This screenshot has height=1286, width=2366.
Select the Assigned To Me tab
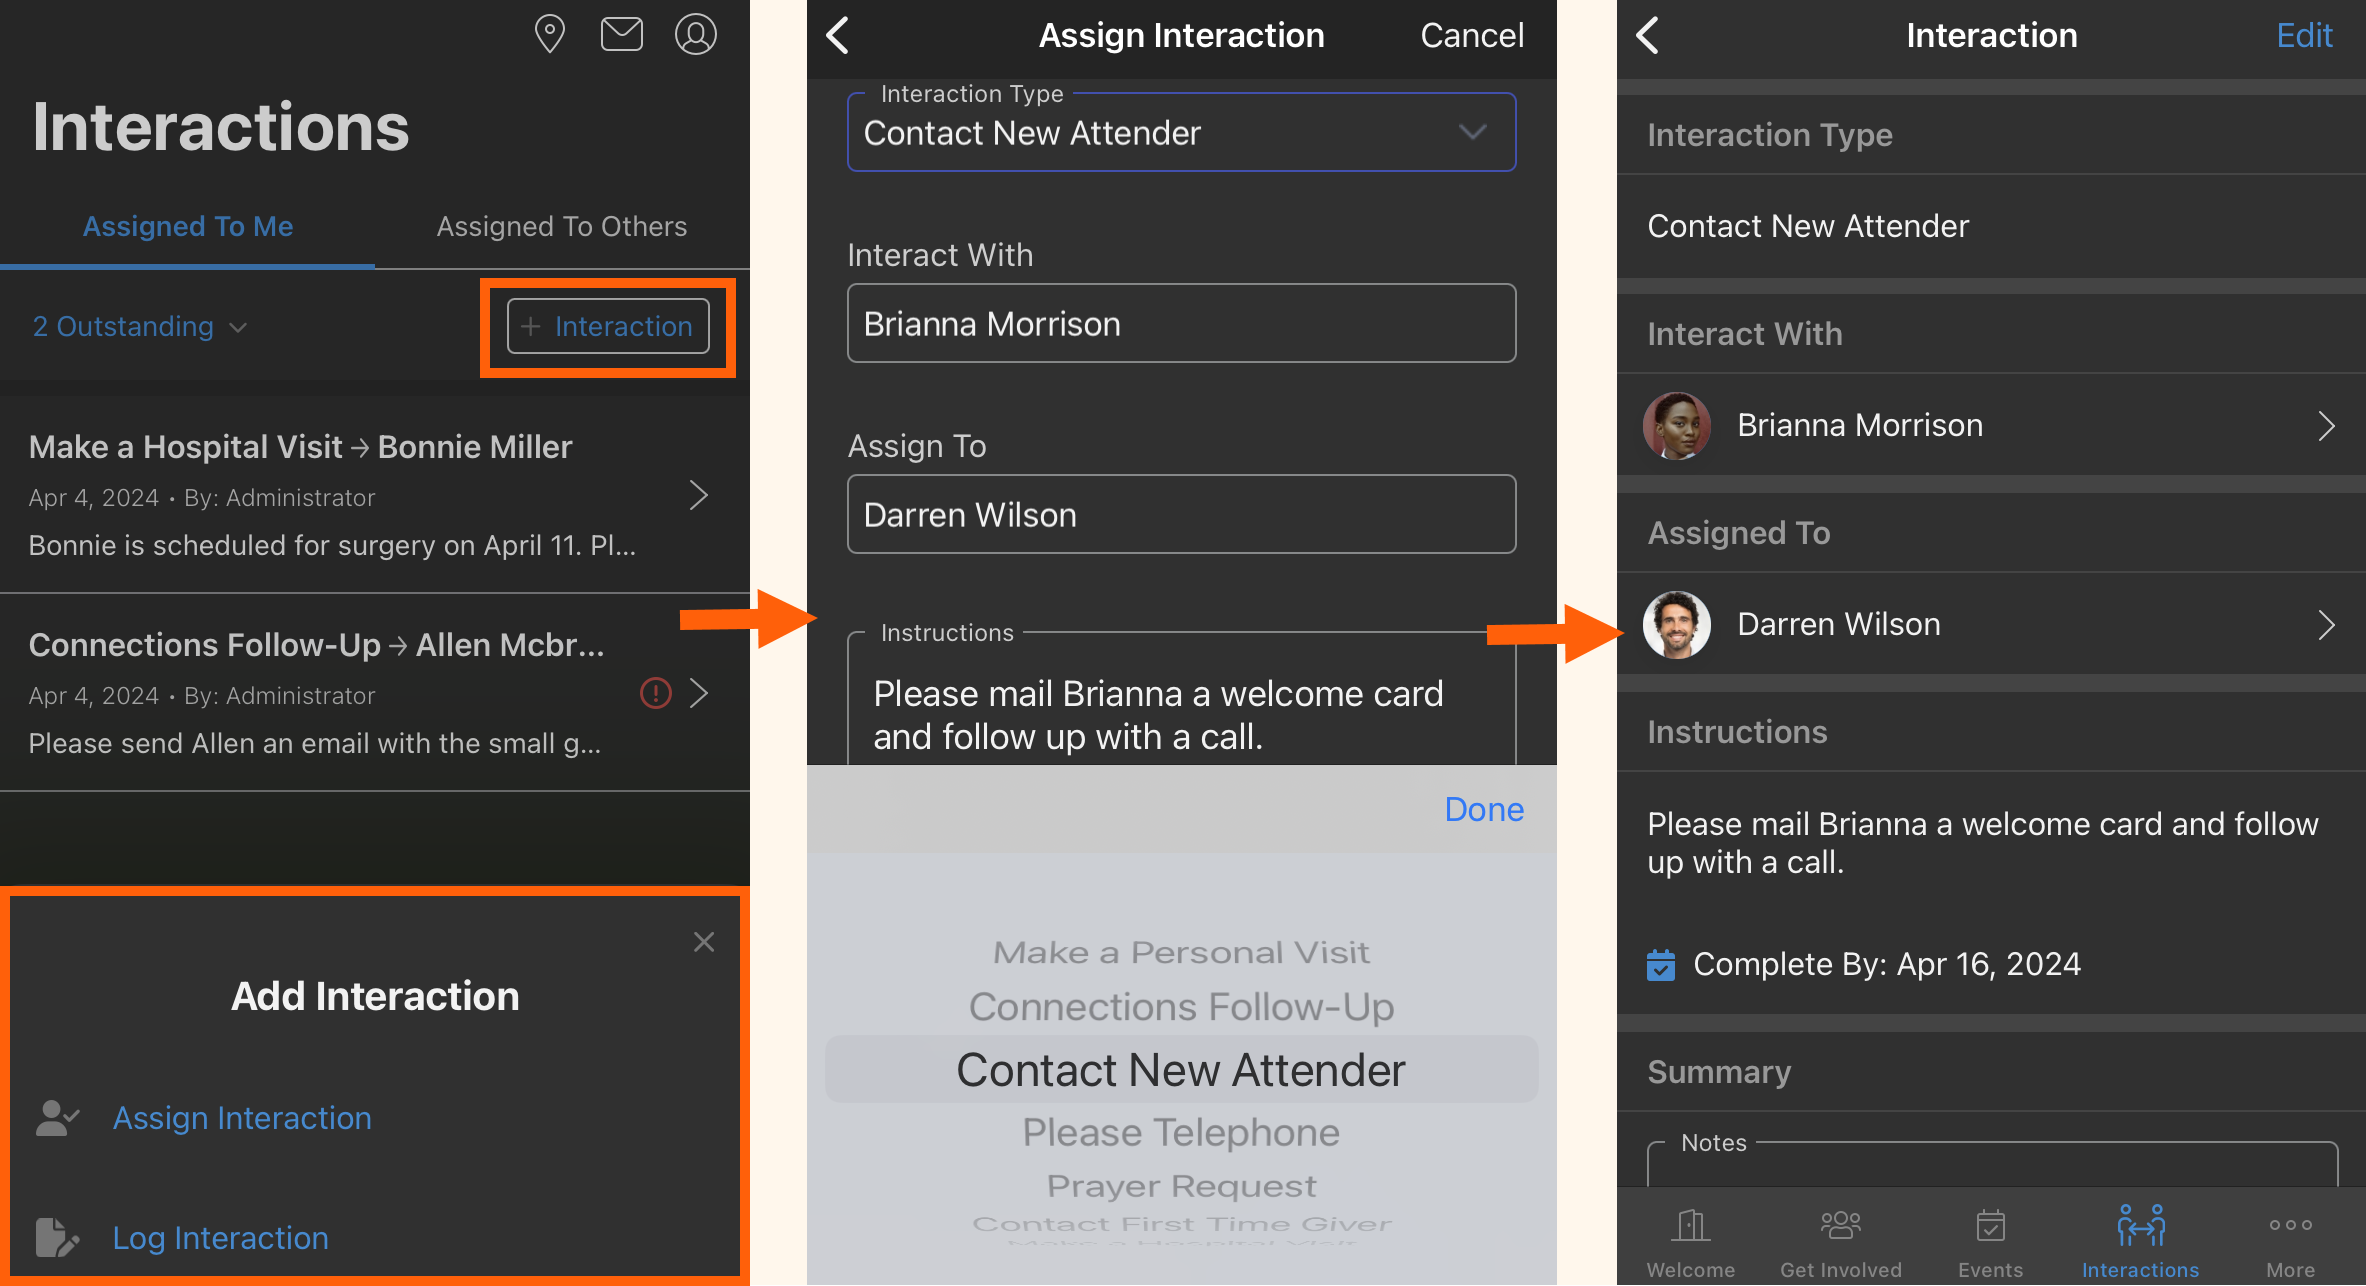[x=188, y=226]
